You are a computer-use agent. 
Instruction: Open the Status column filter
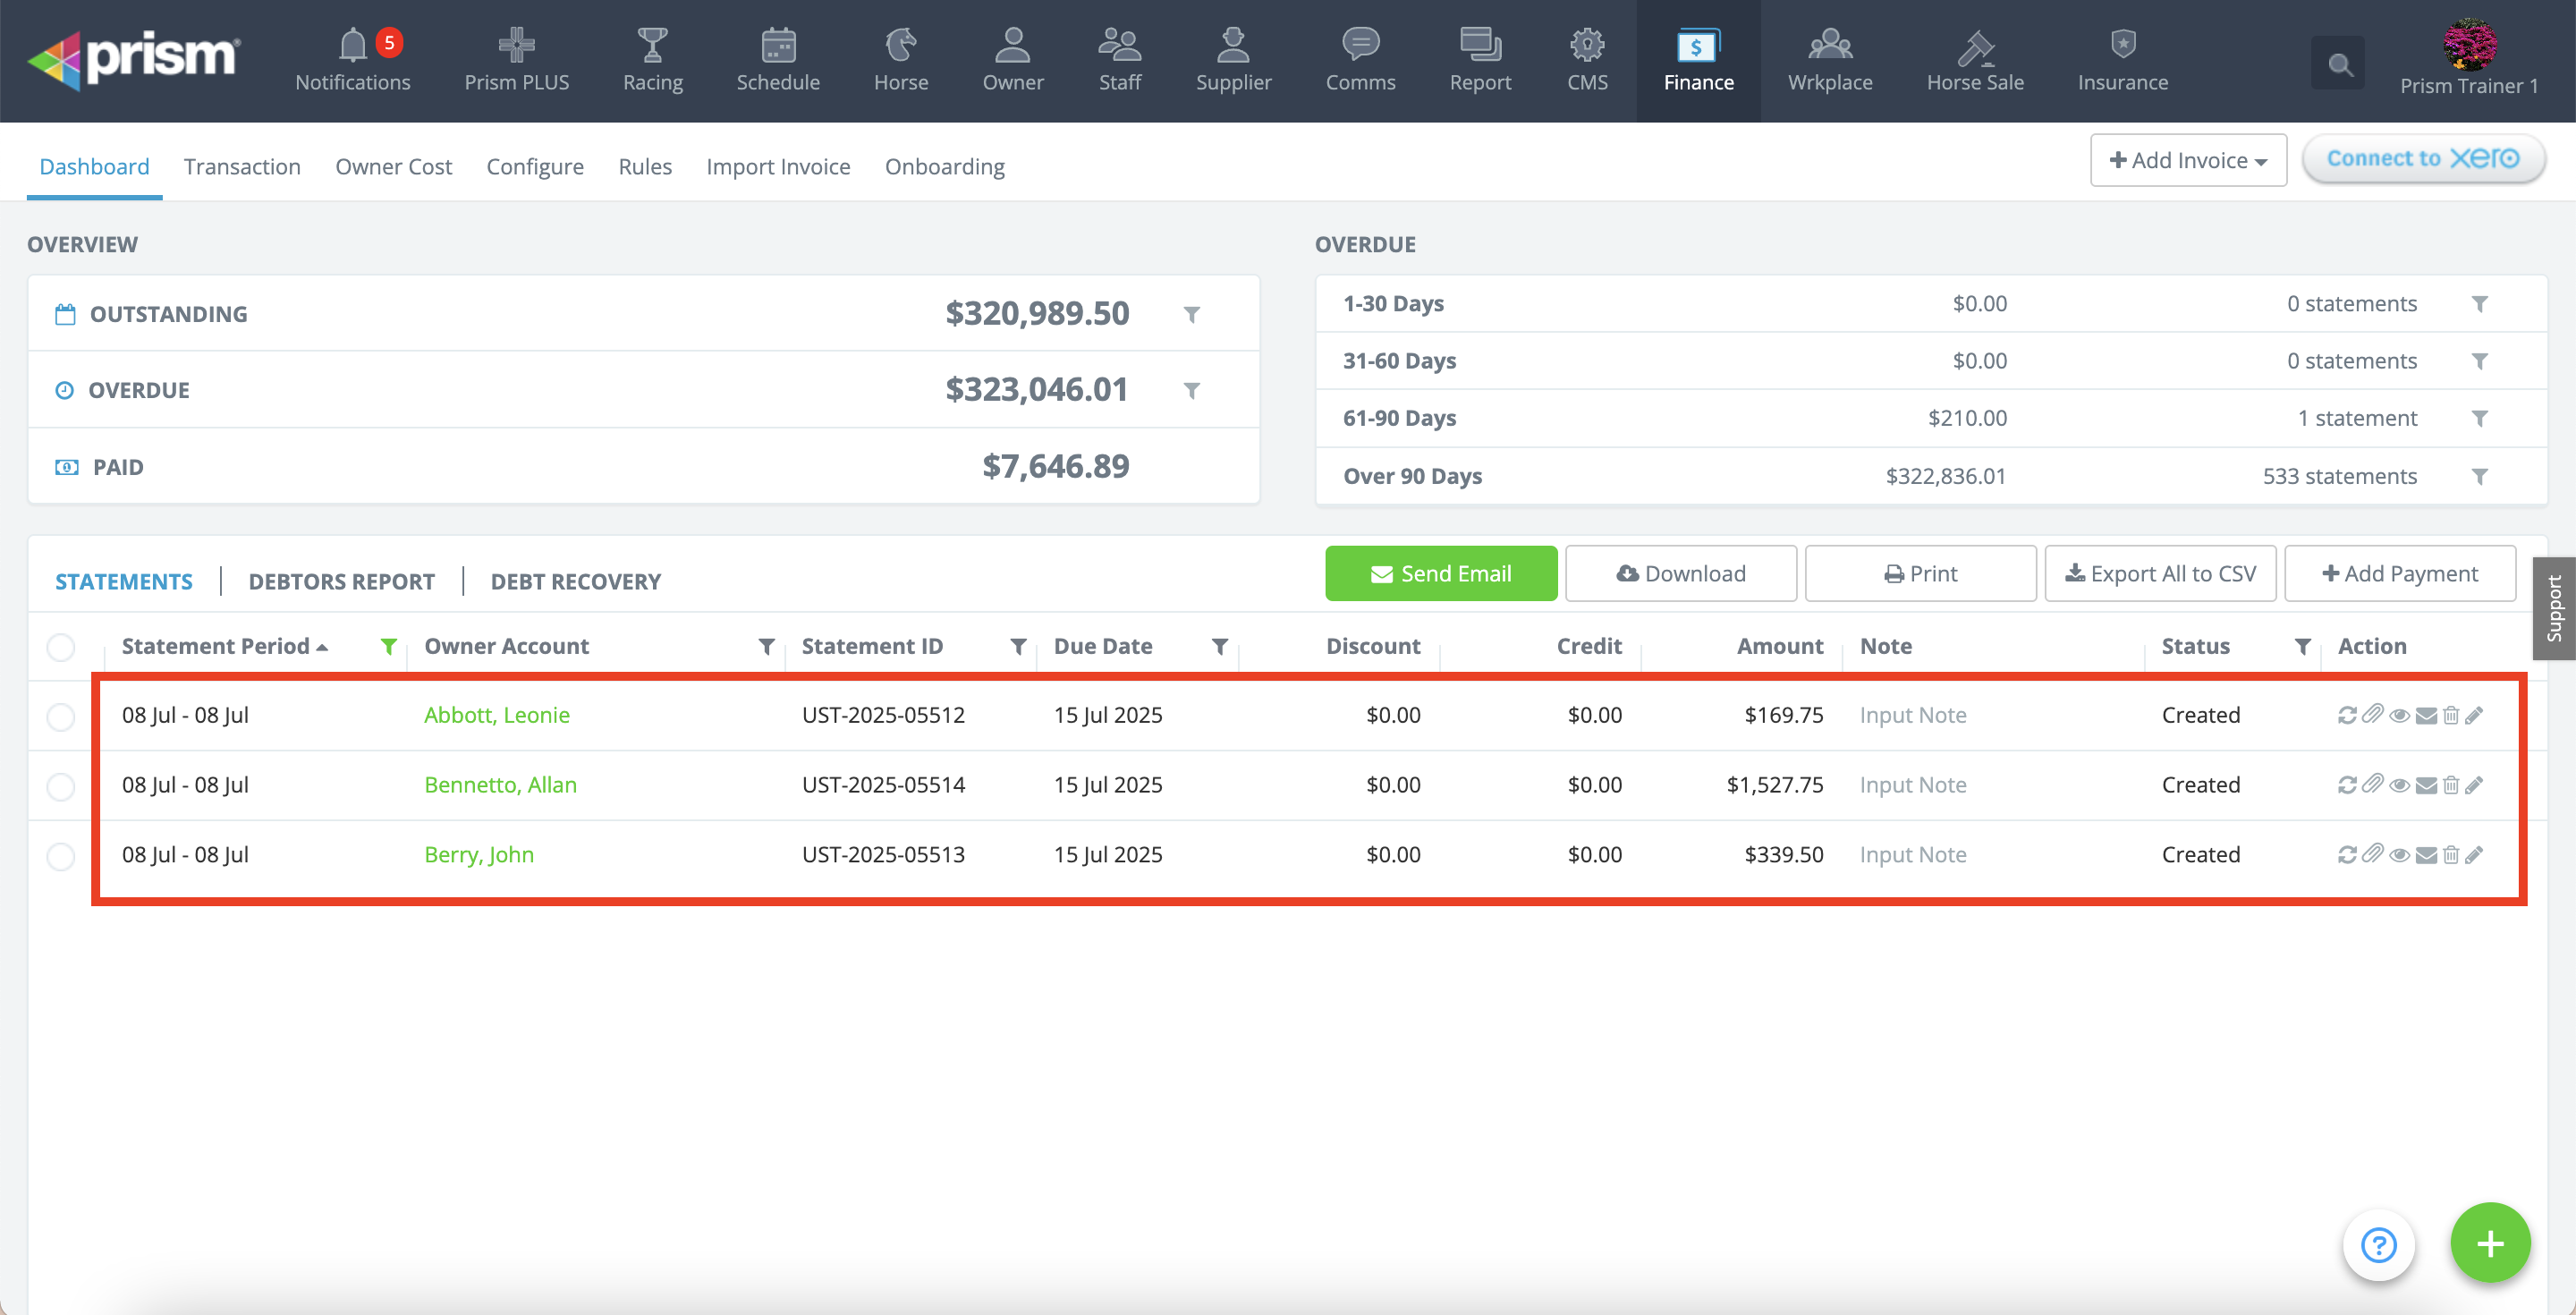2302,647
